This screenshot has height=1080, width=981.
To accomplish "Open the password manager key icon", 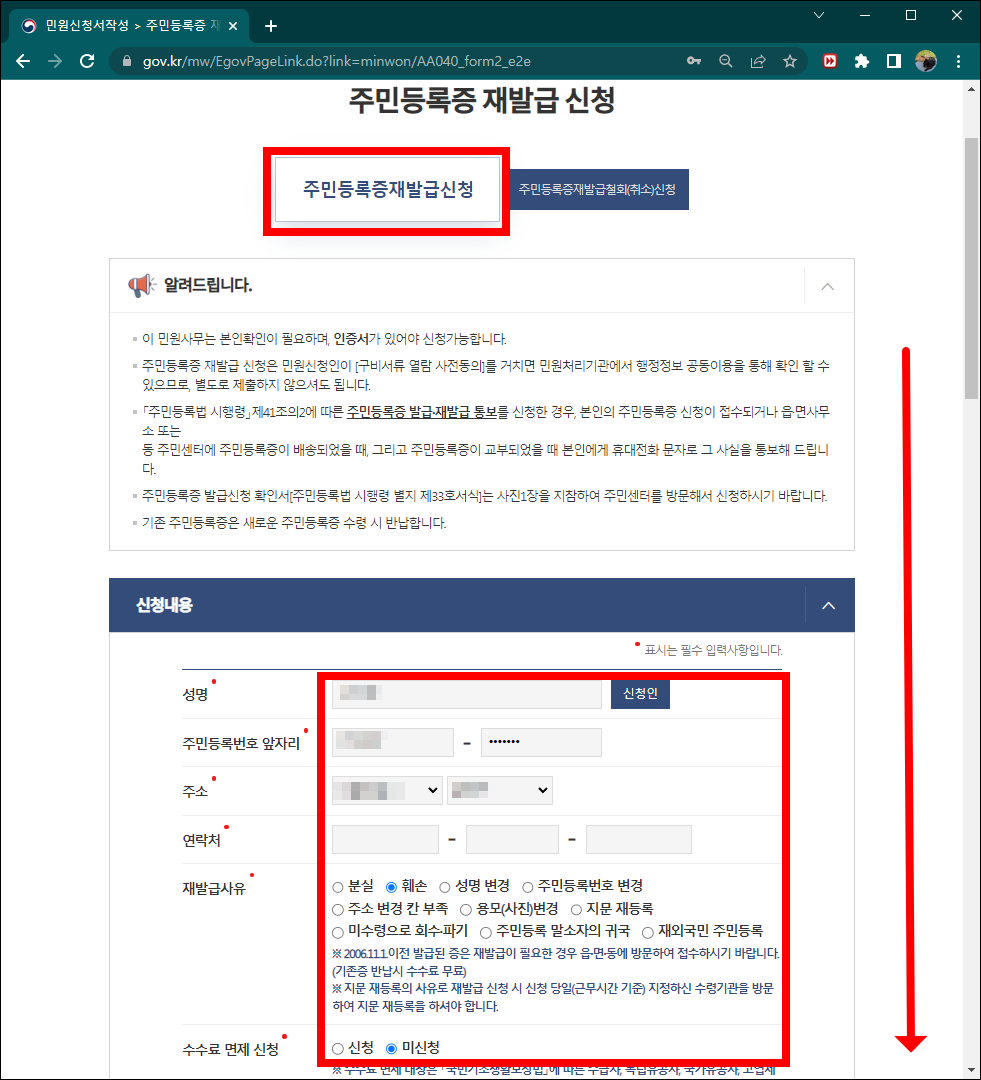I will tap(694, 61).
